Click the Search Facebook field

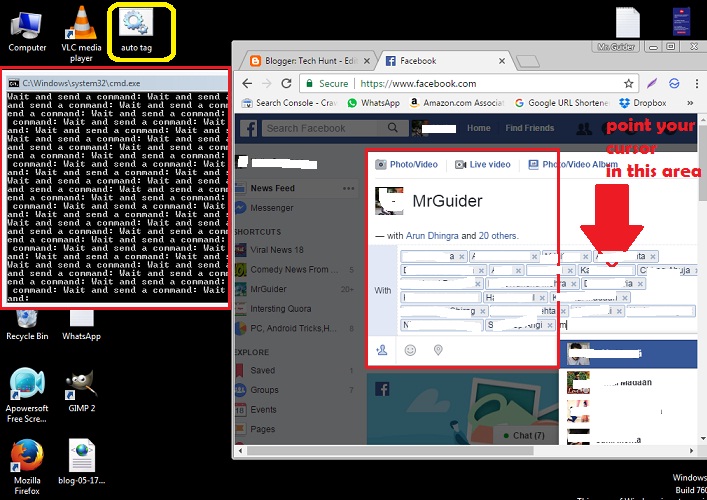coord(322,128)
